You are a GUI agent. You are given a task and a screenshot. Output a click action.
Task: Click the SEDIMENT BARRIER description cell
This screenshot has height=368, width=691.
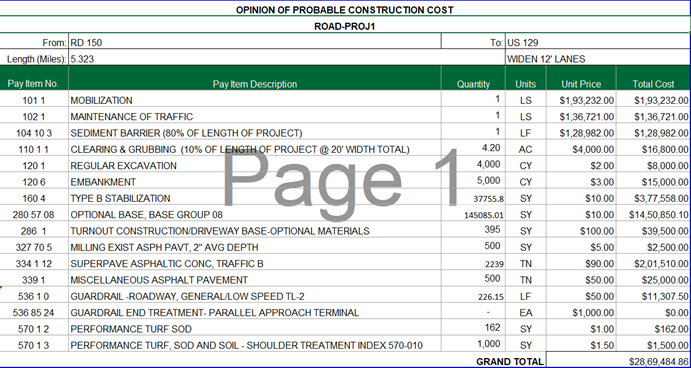255,133
